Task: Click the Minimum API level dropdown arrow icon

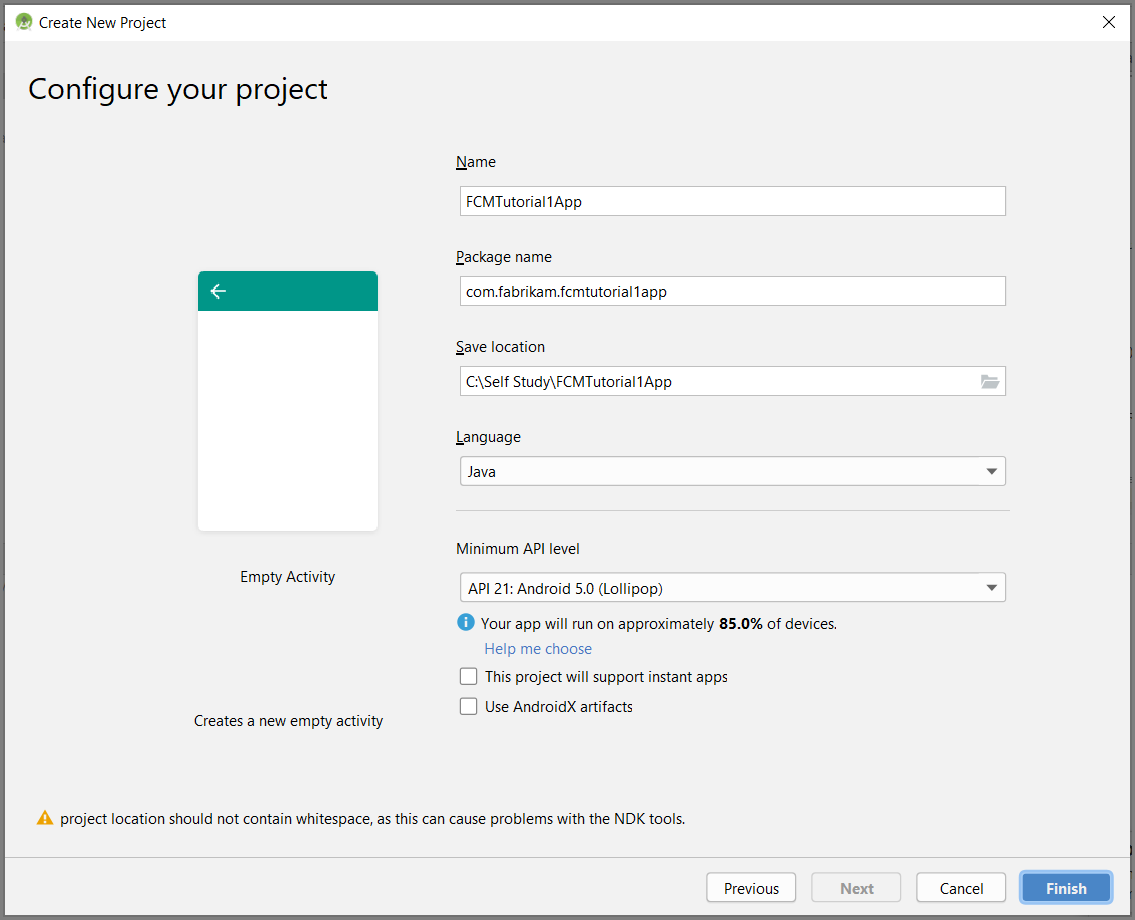Action: (991, 587)
